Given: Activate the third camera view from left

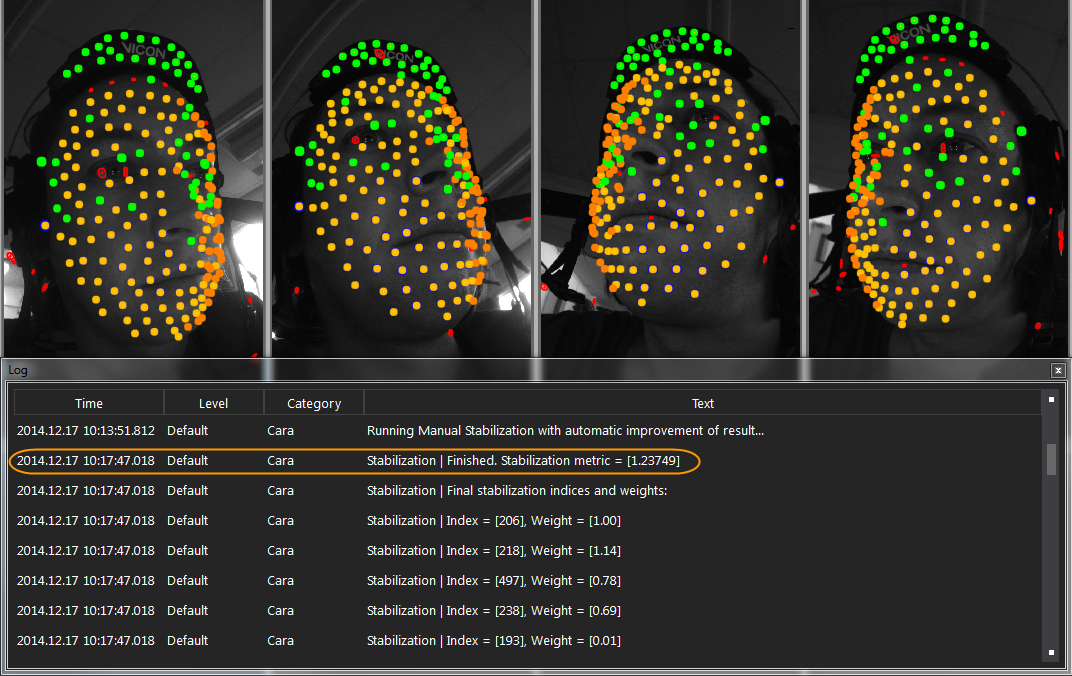Looking at the screenshot, I should [x=670, y=178].
